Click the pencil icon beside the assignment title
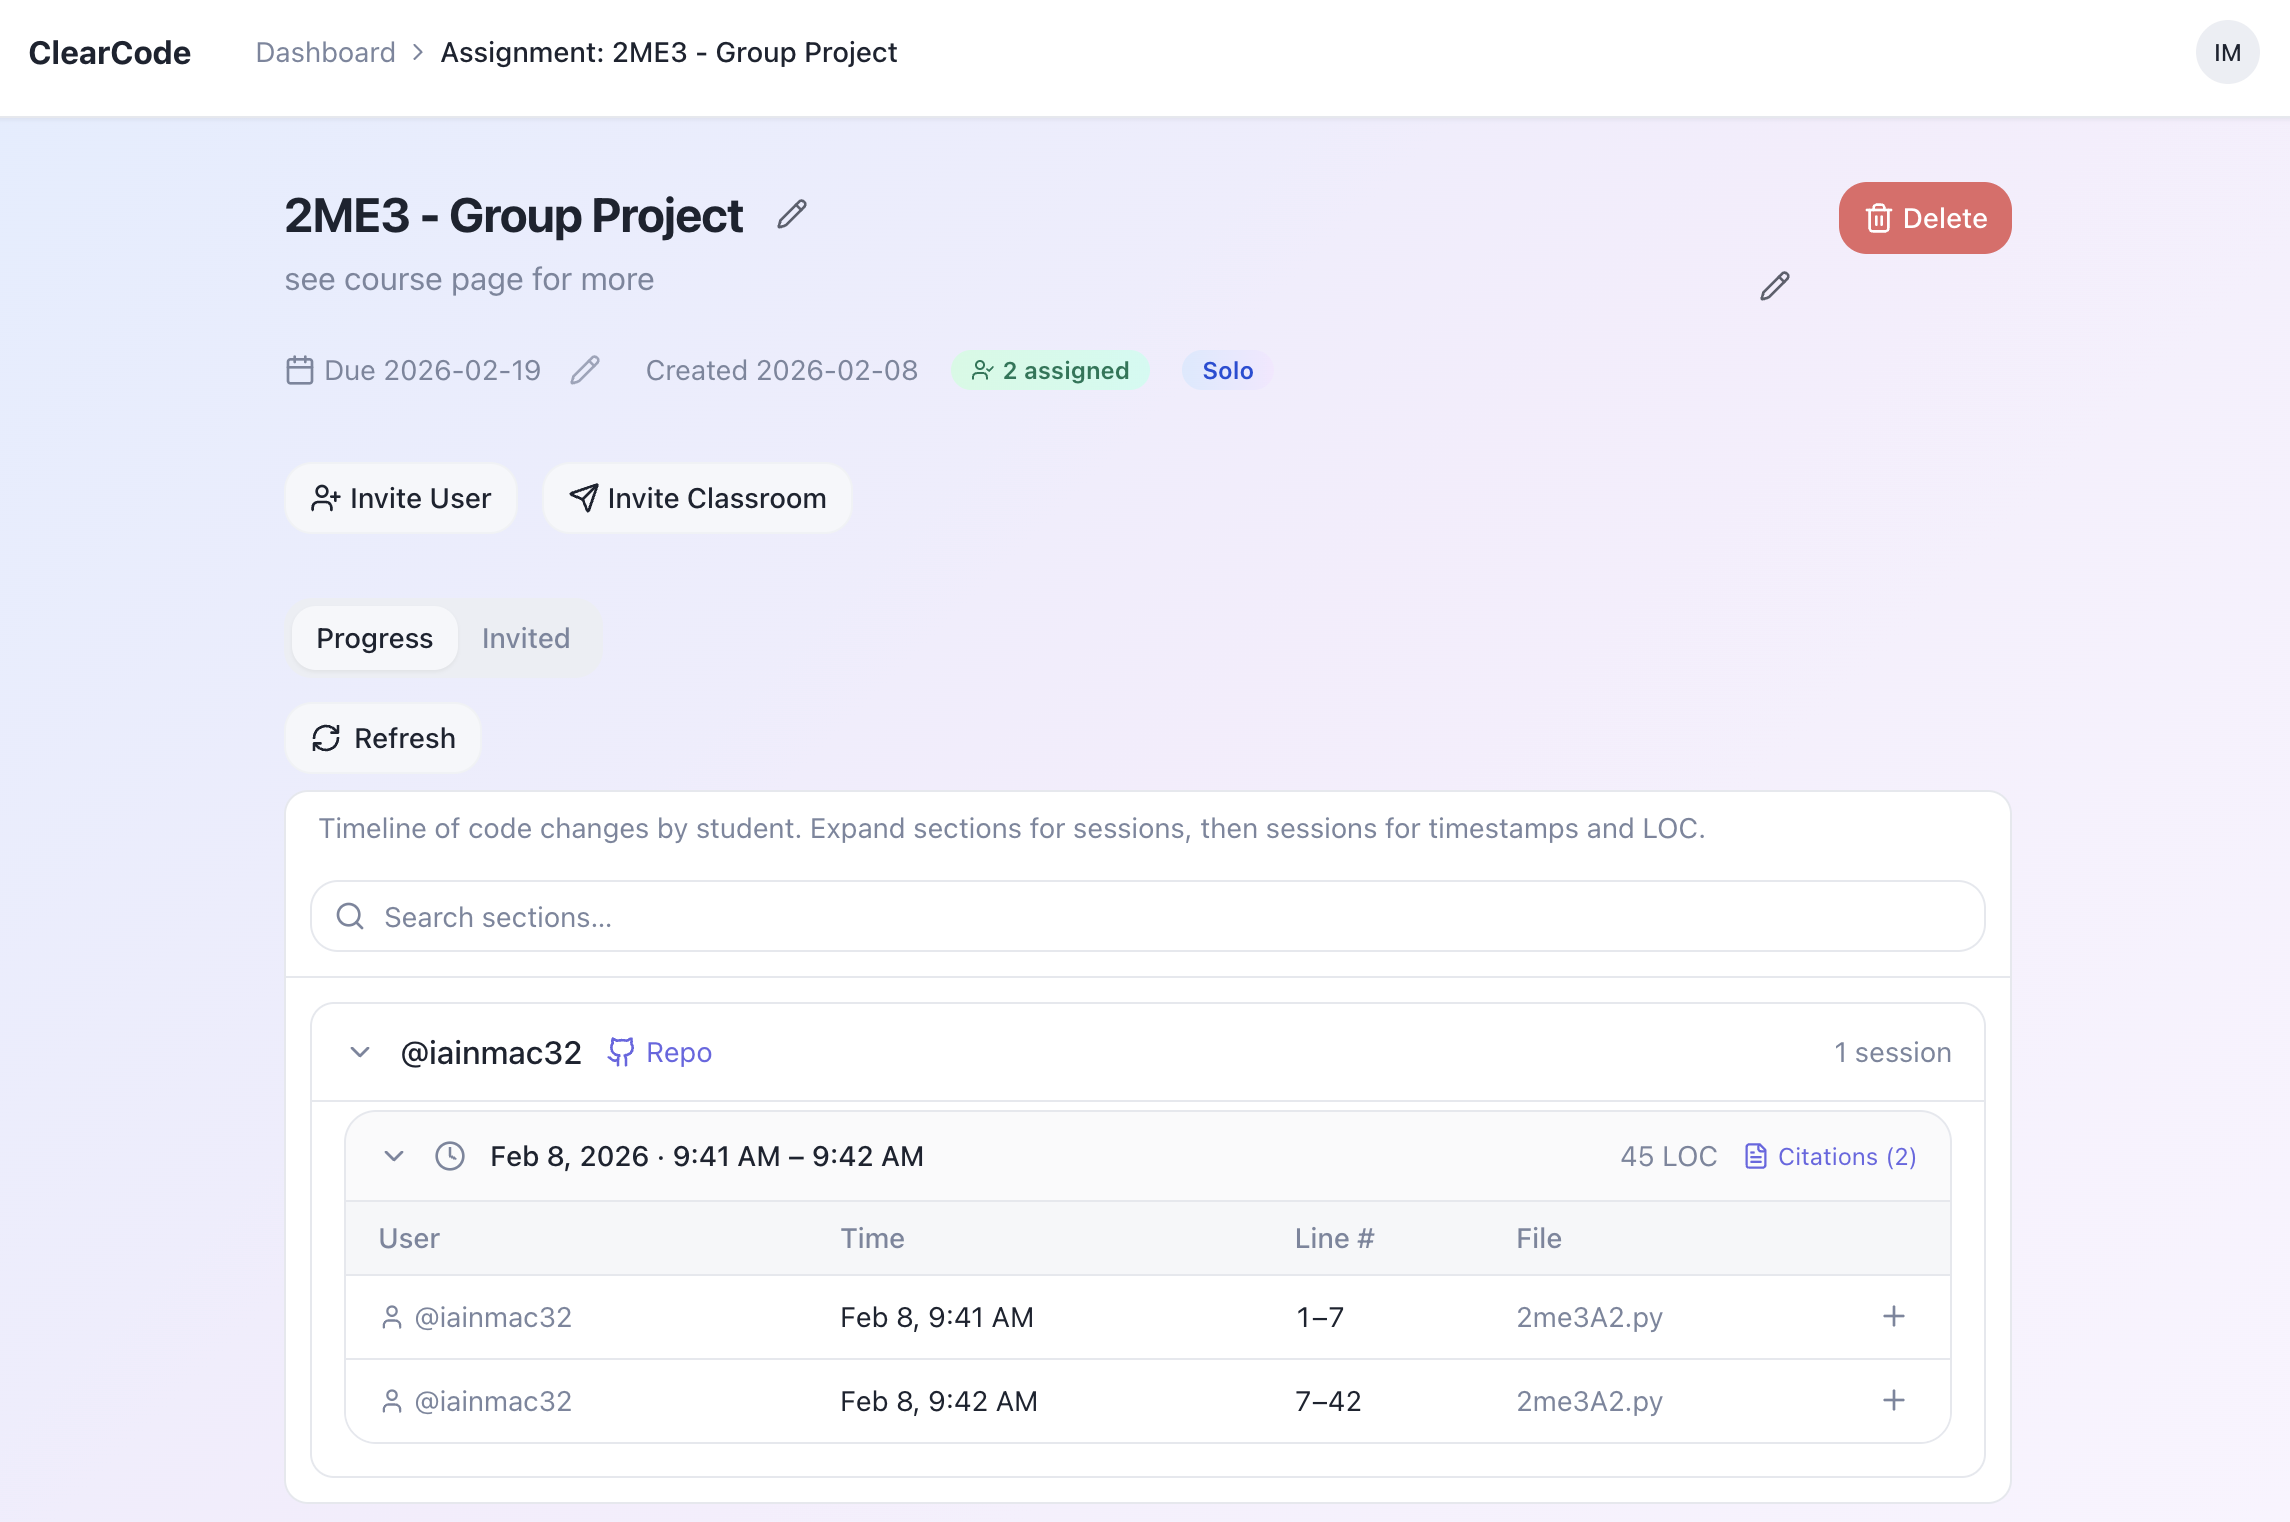The width and height of the screenshot is (2290, 1522). (792, 215)
